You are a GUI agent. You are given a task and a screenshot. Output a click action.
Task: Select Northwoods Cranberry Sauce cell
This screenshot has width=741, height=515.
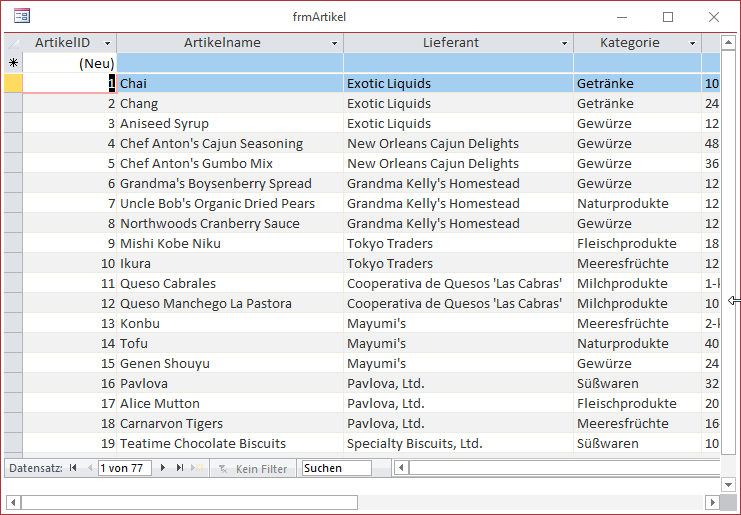pyautogui.click(x=230, y=223)
